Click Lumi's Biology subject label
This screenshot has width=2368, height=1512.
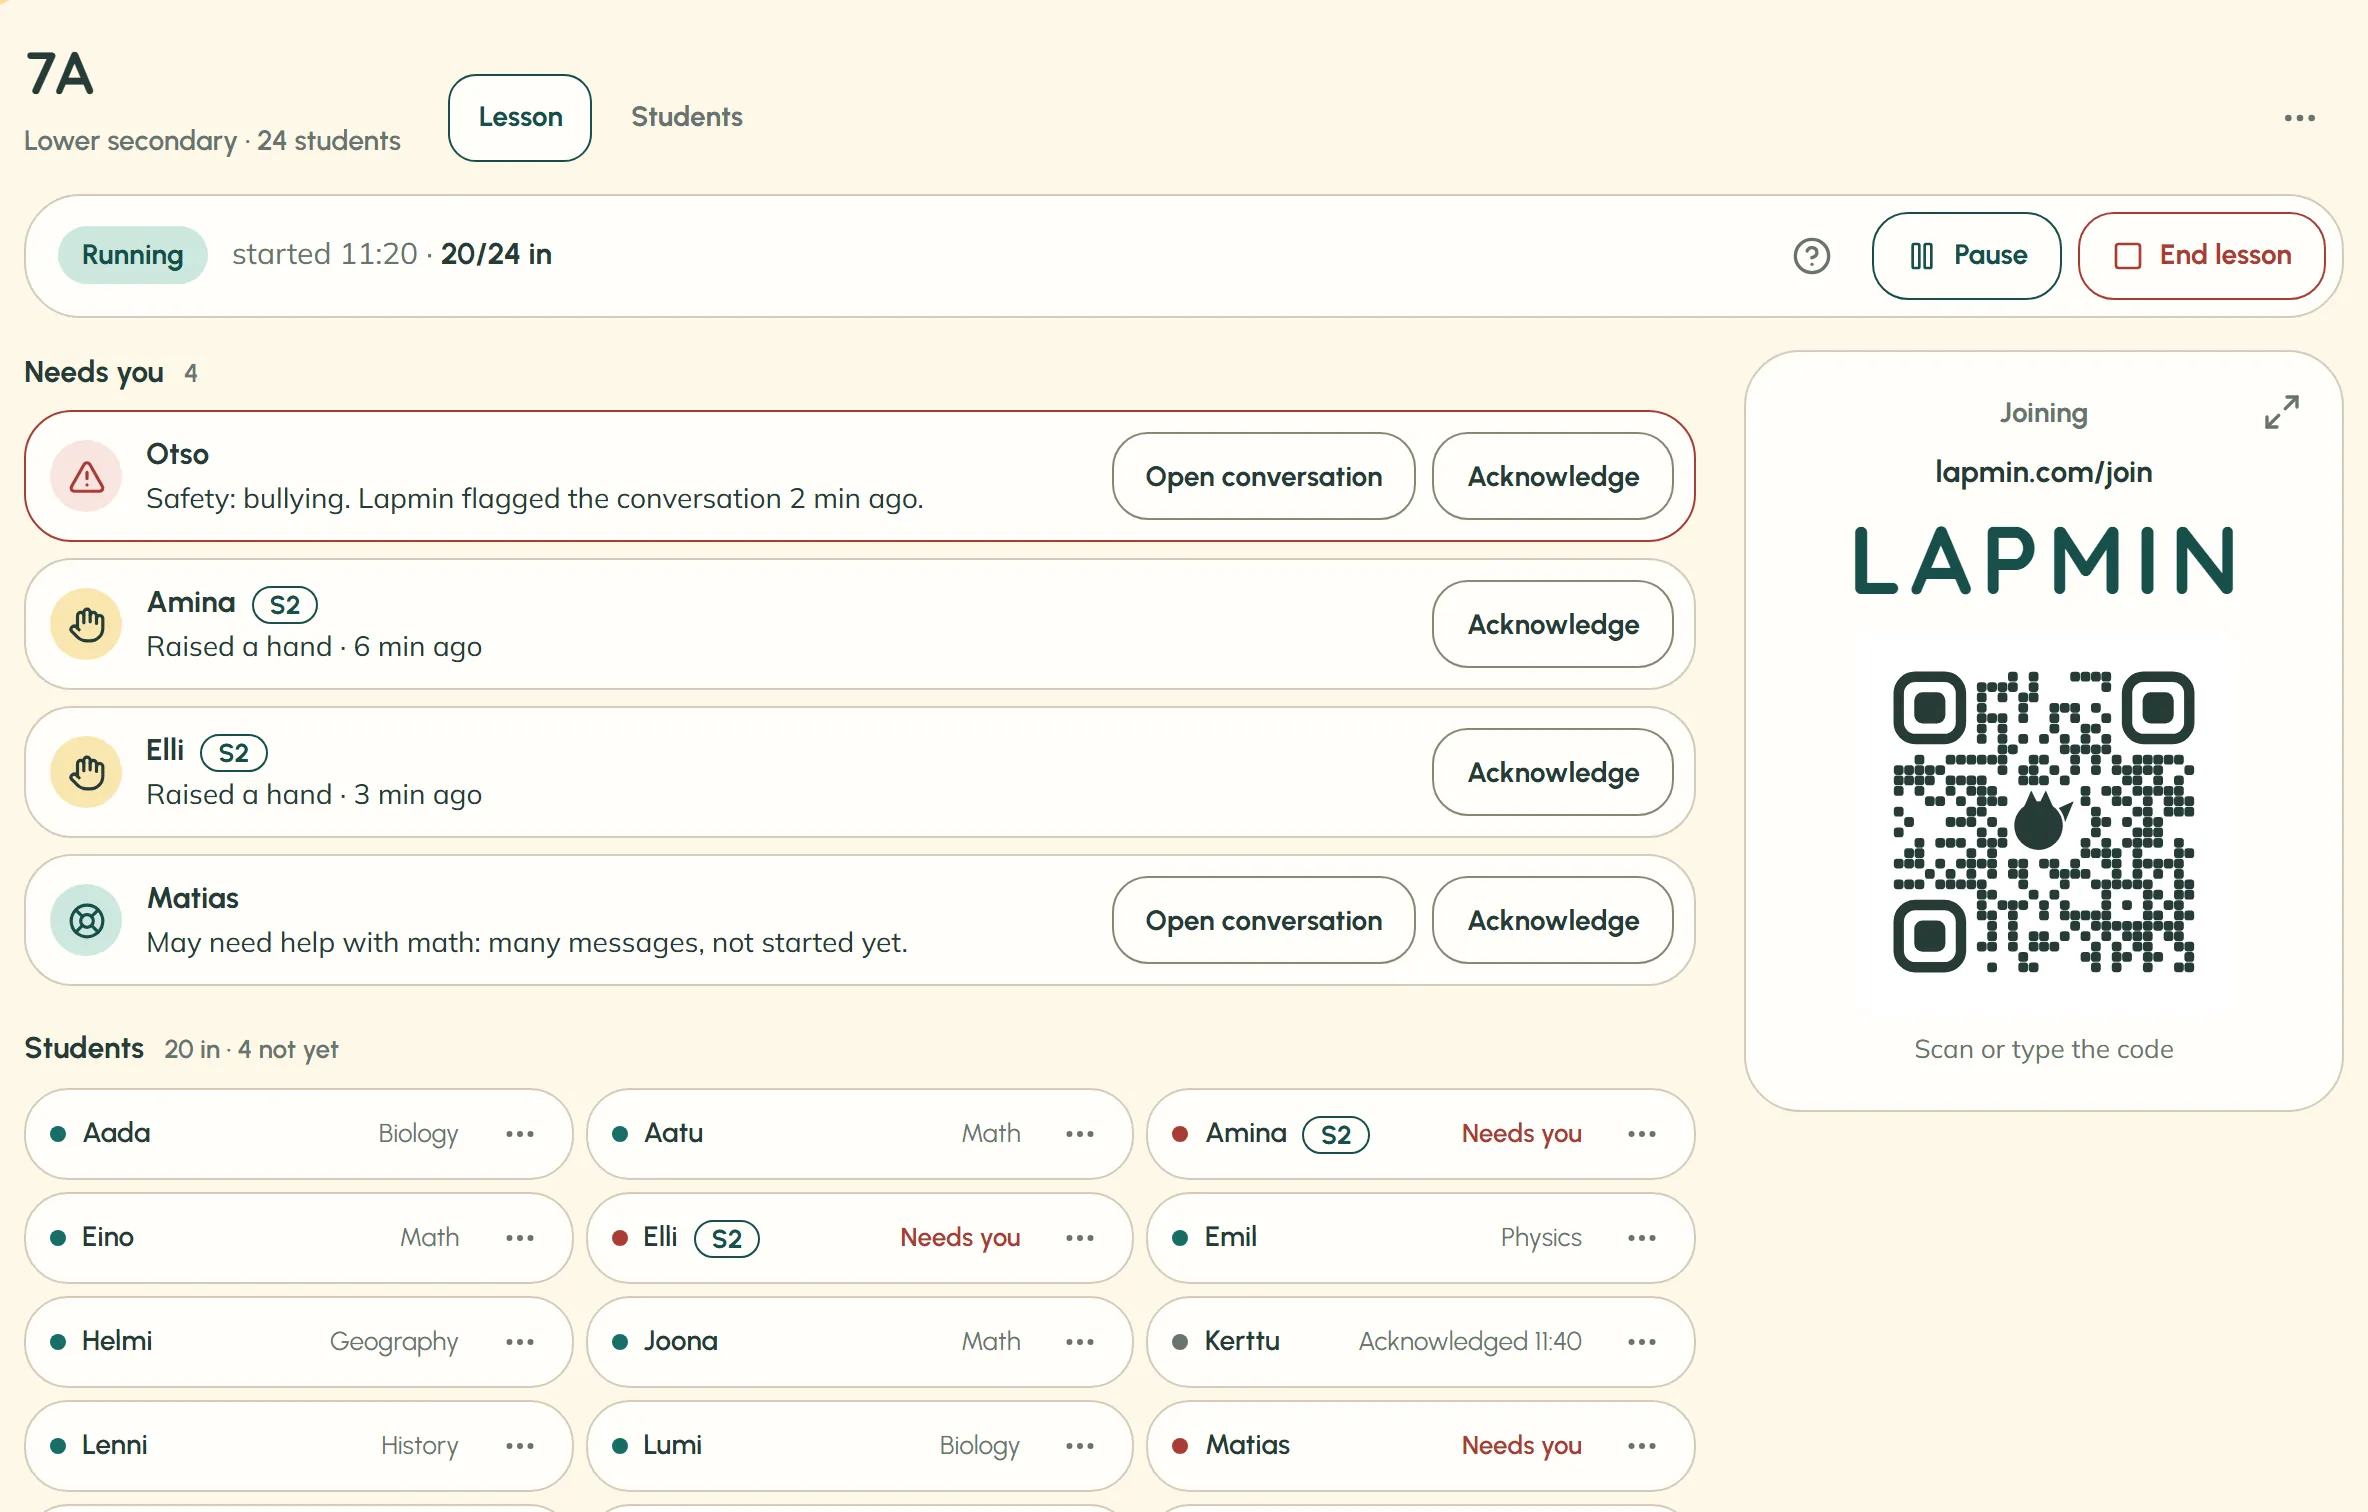coord(979,1446)
